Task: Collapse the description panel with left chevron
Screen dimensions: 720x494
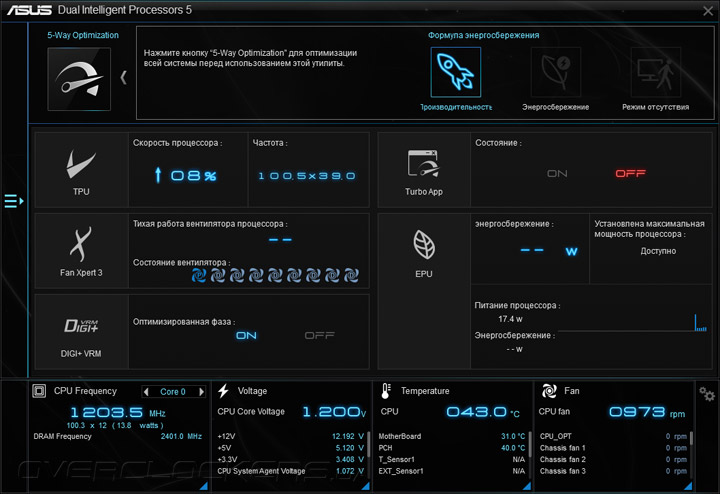Action: click(124, 77)
